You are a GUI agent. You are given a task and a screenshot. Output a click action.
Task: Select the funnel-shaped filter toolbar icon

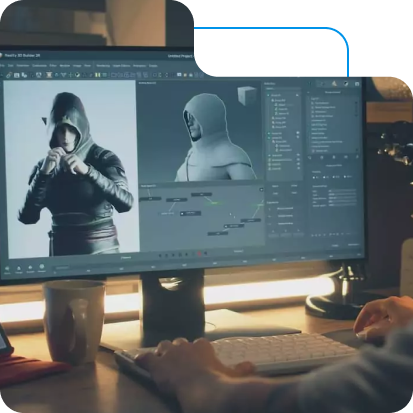tap(63, 75)
